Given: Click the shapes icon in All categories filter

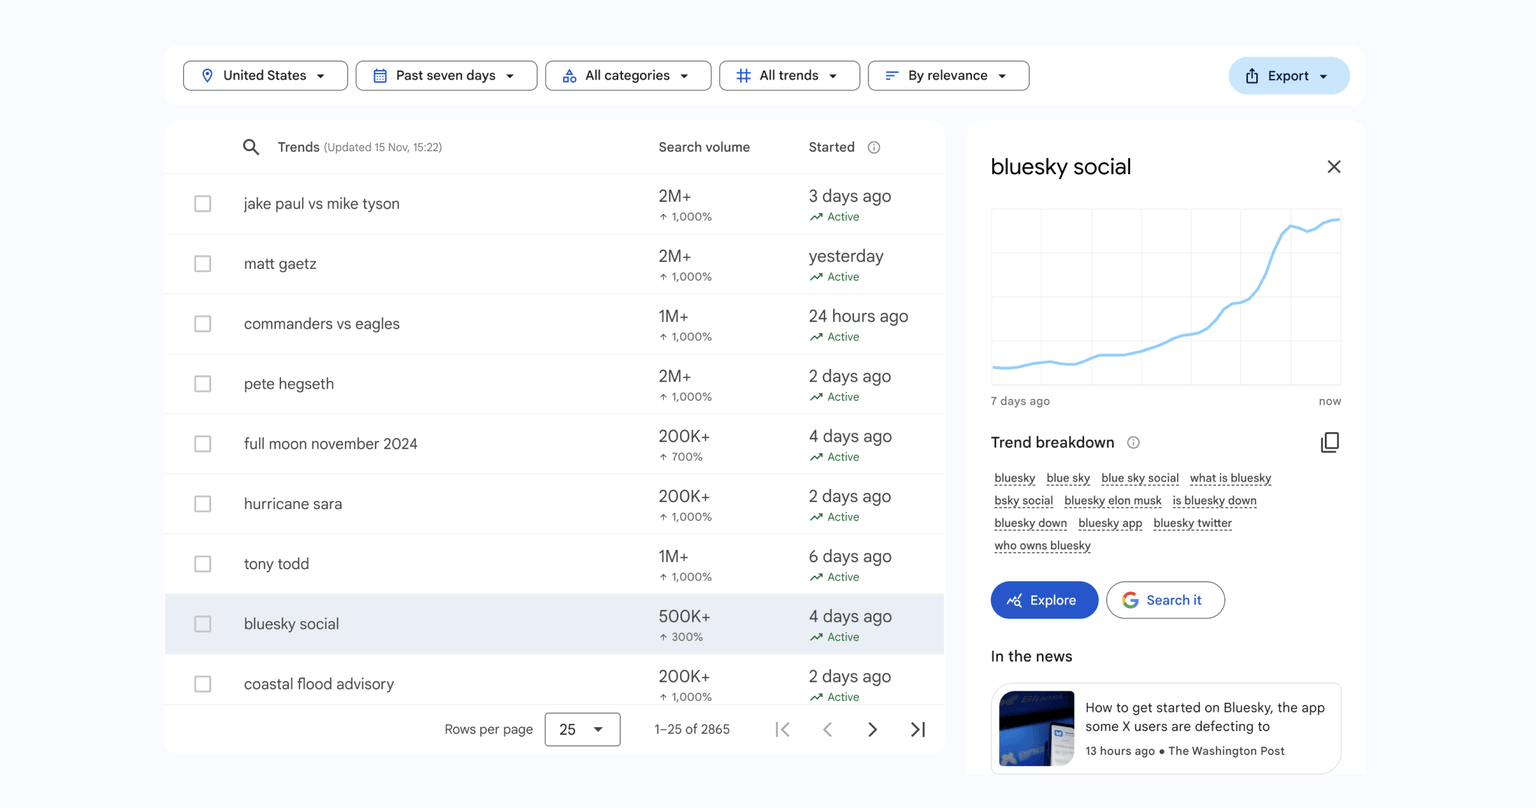Looking at the screenshot, I should 569,76.
